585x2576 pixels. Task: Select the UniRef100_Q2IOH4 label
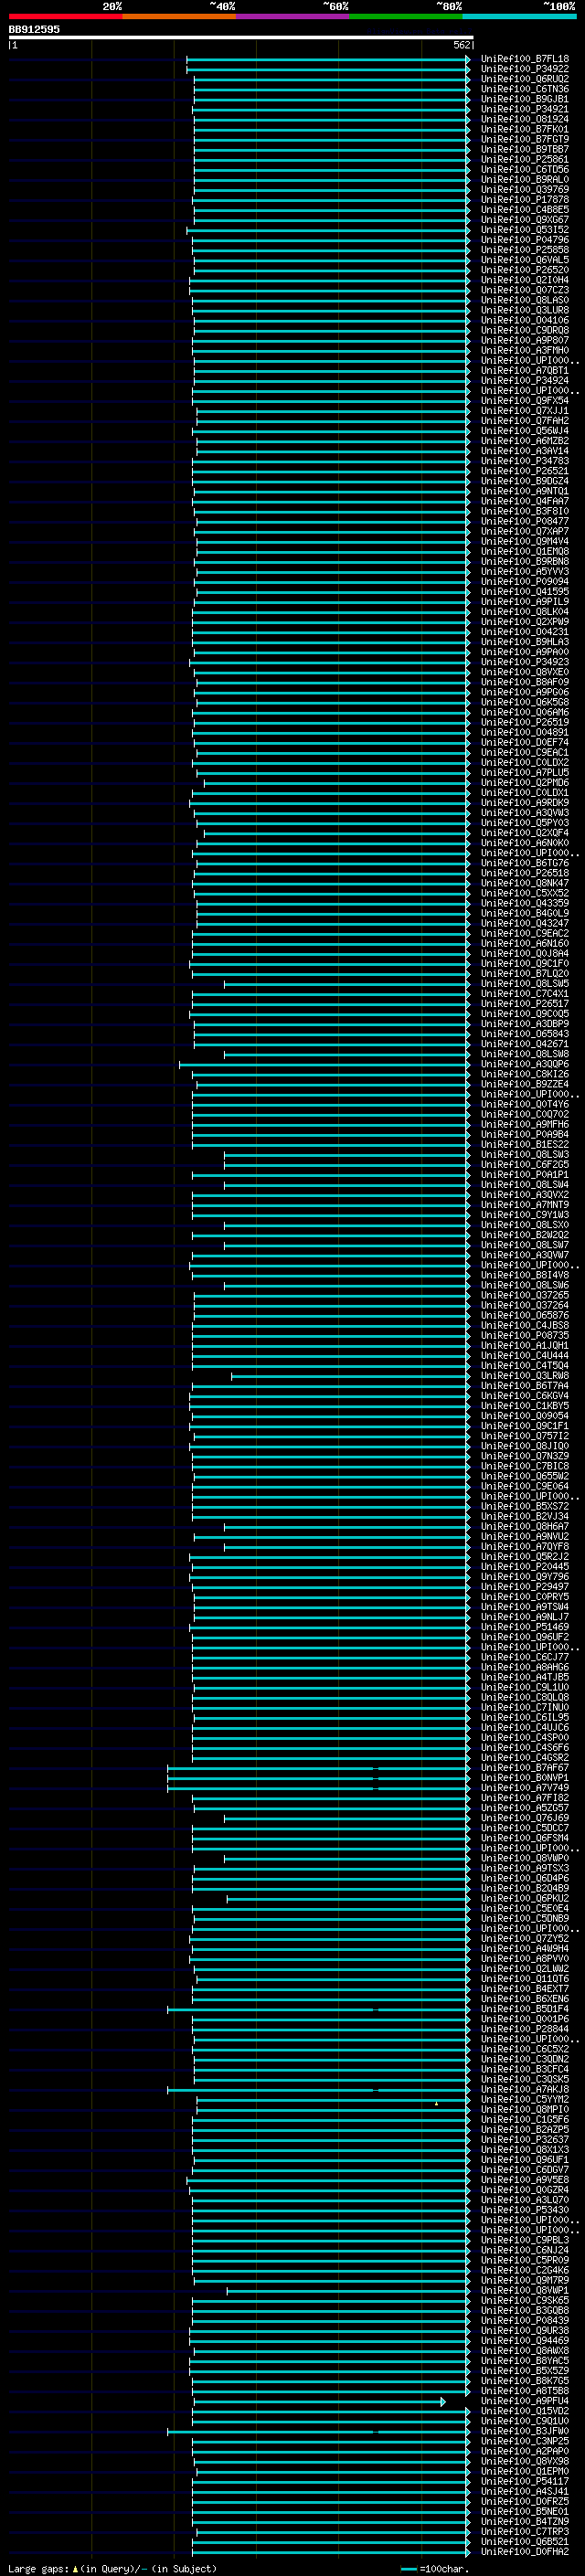click(x=525, y=280)
